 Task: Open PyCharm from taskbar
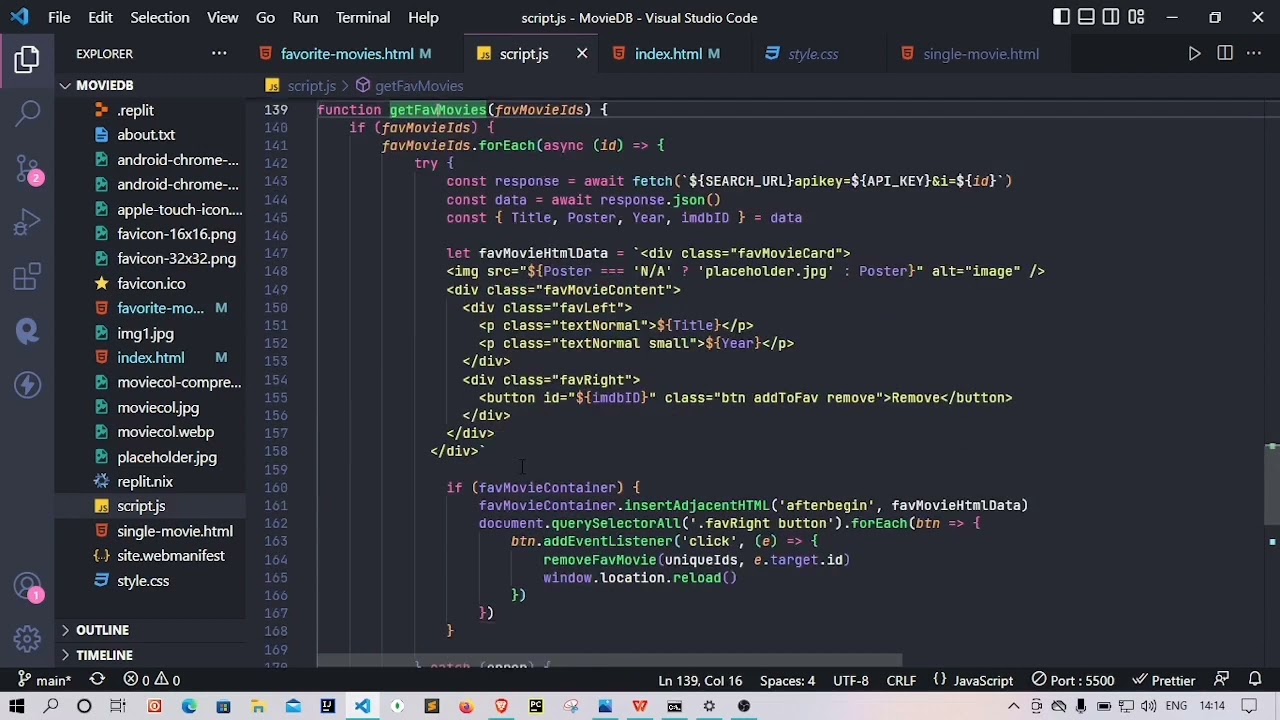536,706
